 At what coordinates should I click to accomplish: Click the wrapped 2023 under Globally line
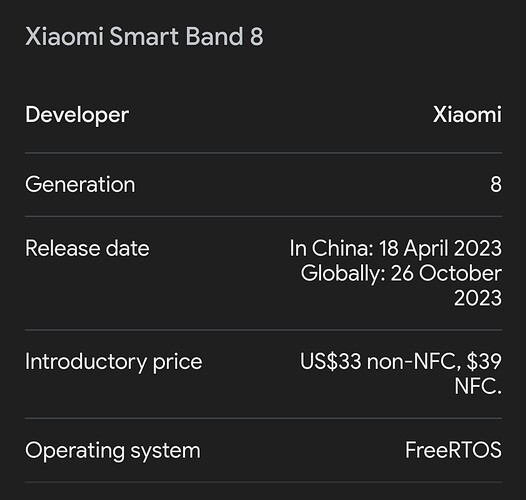click(478, 298)
